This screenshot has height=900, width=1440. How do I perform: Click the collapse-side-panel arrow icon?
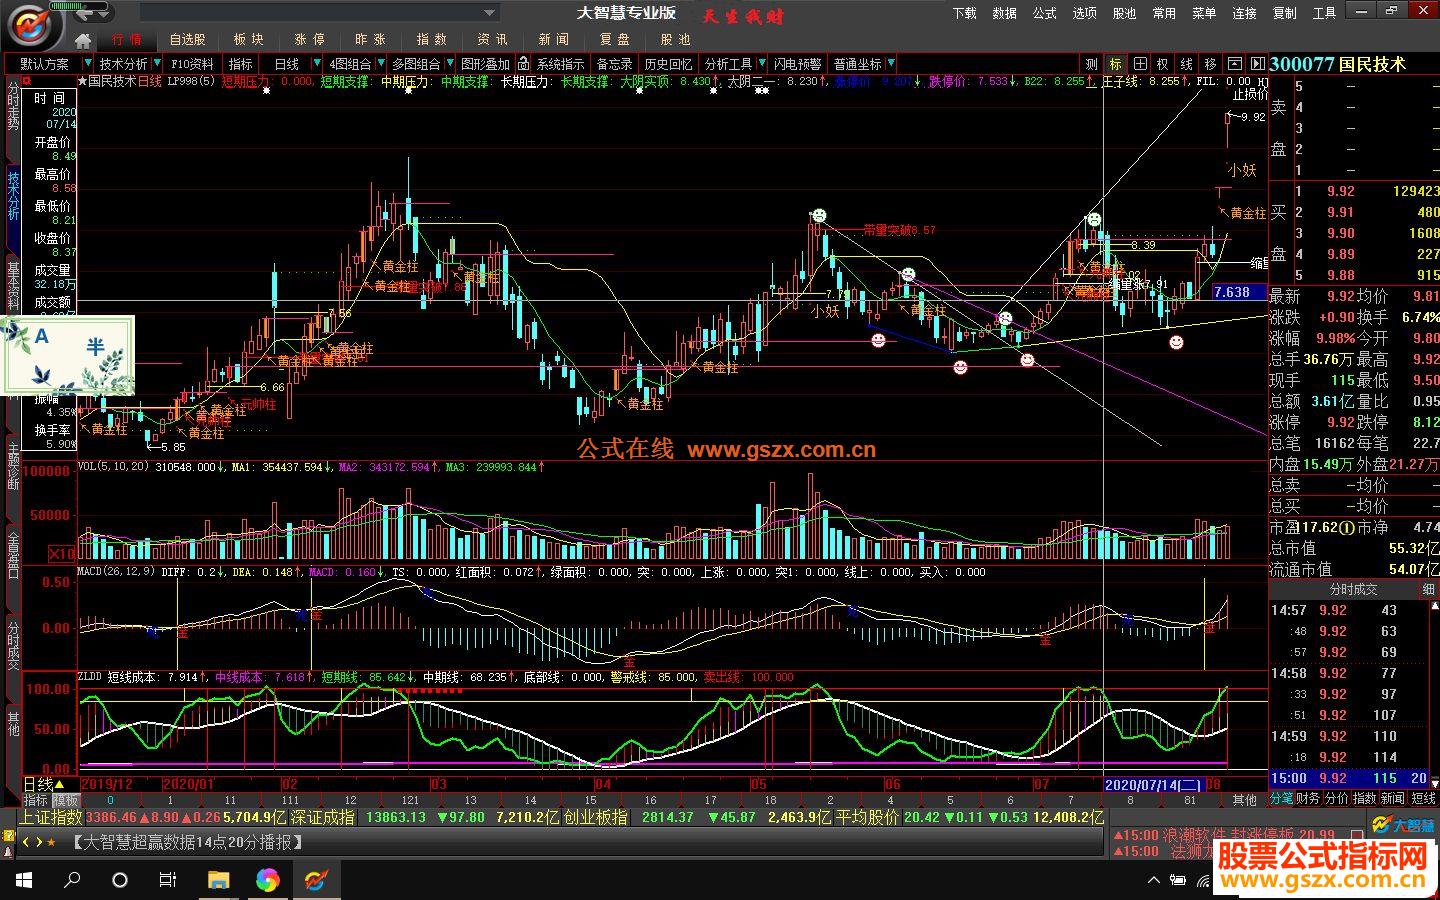pos(1257,64)
